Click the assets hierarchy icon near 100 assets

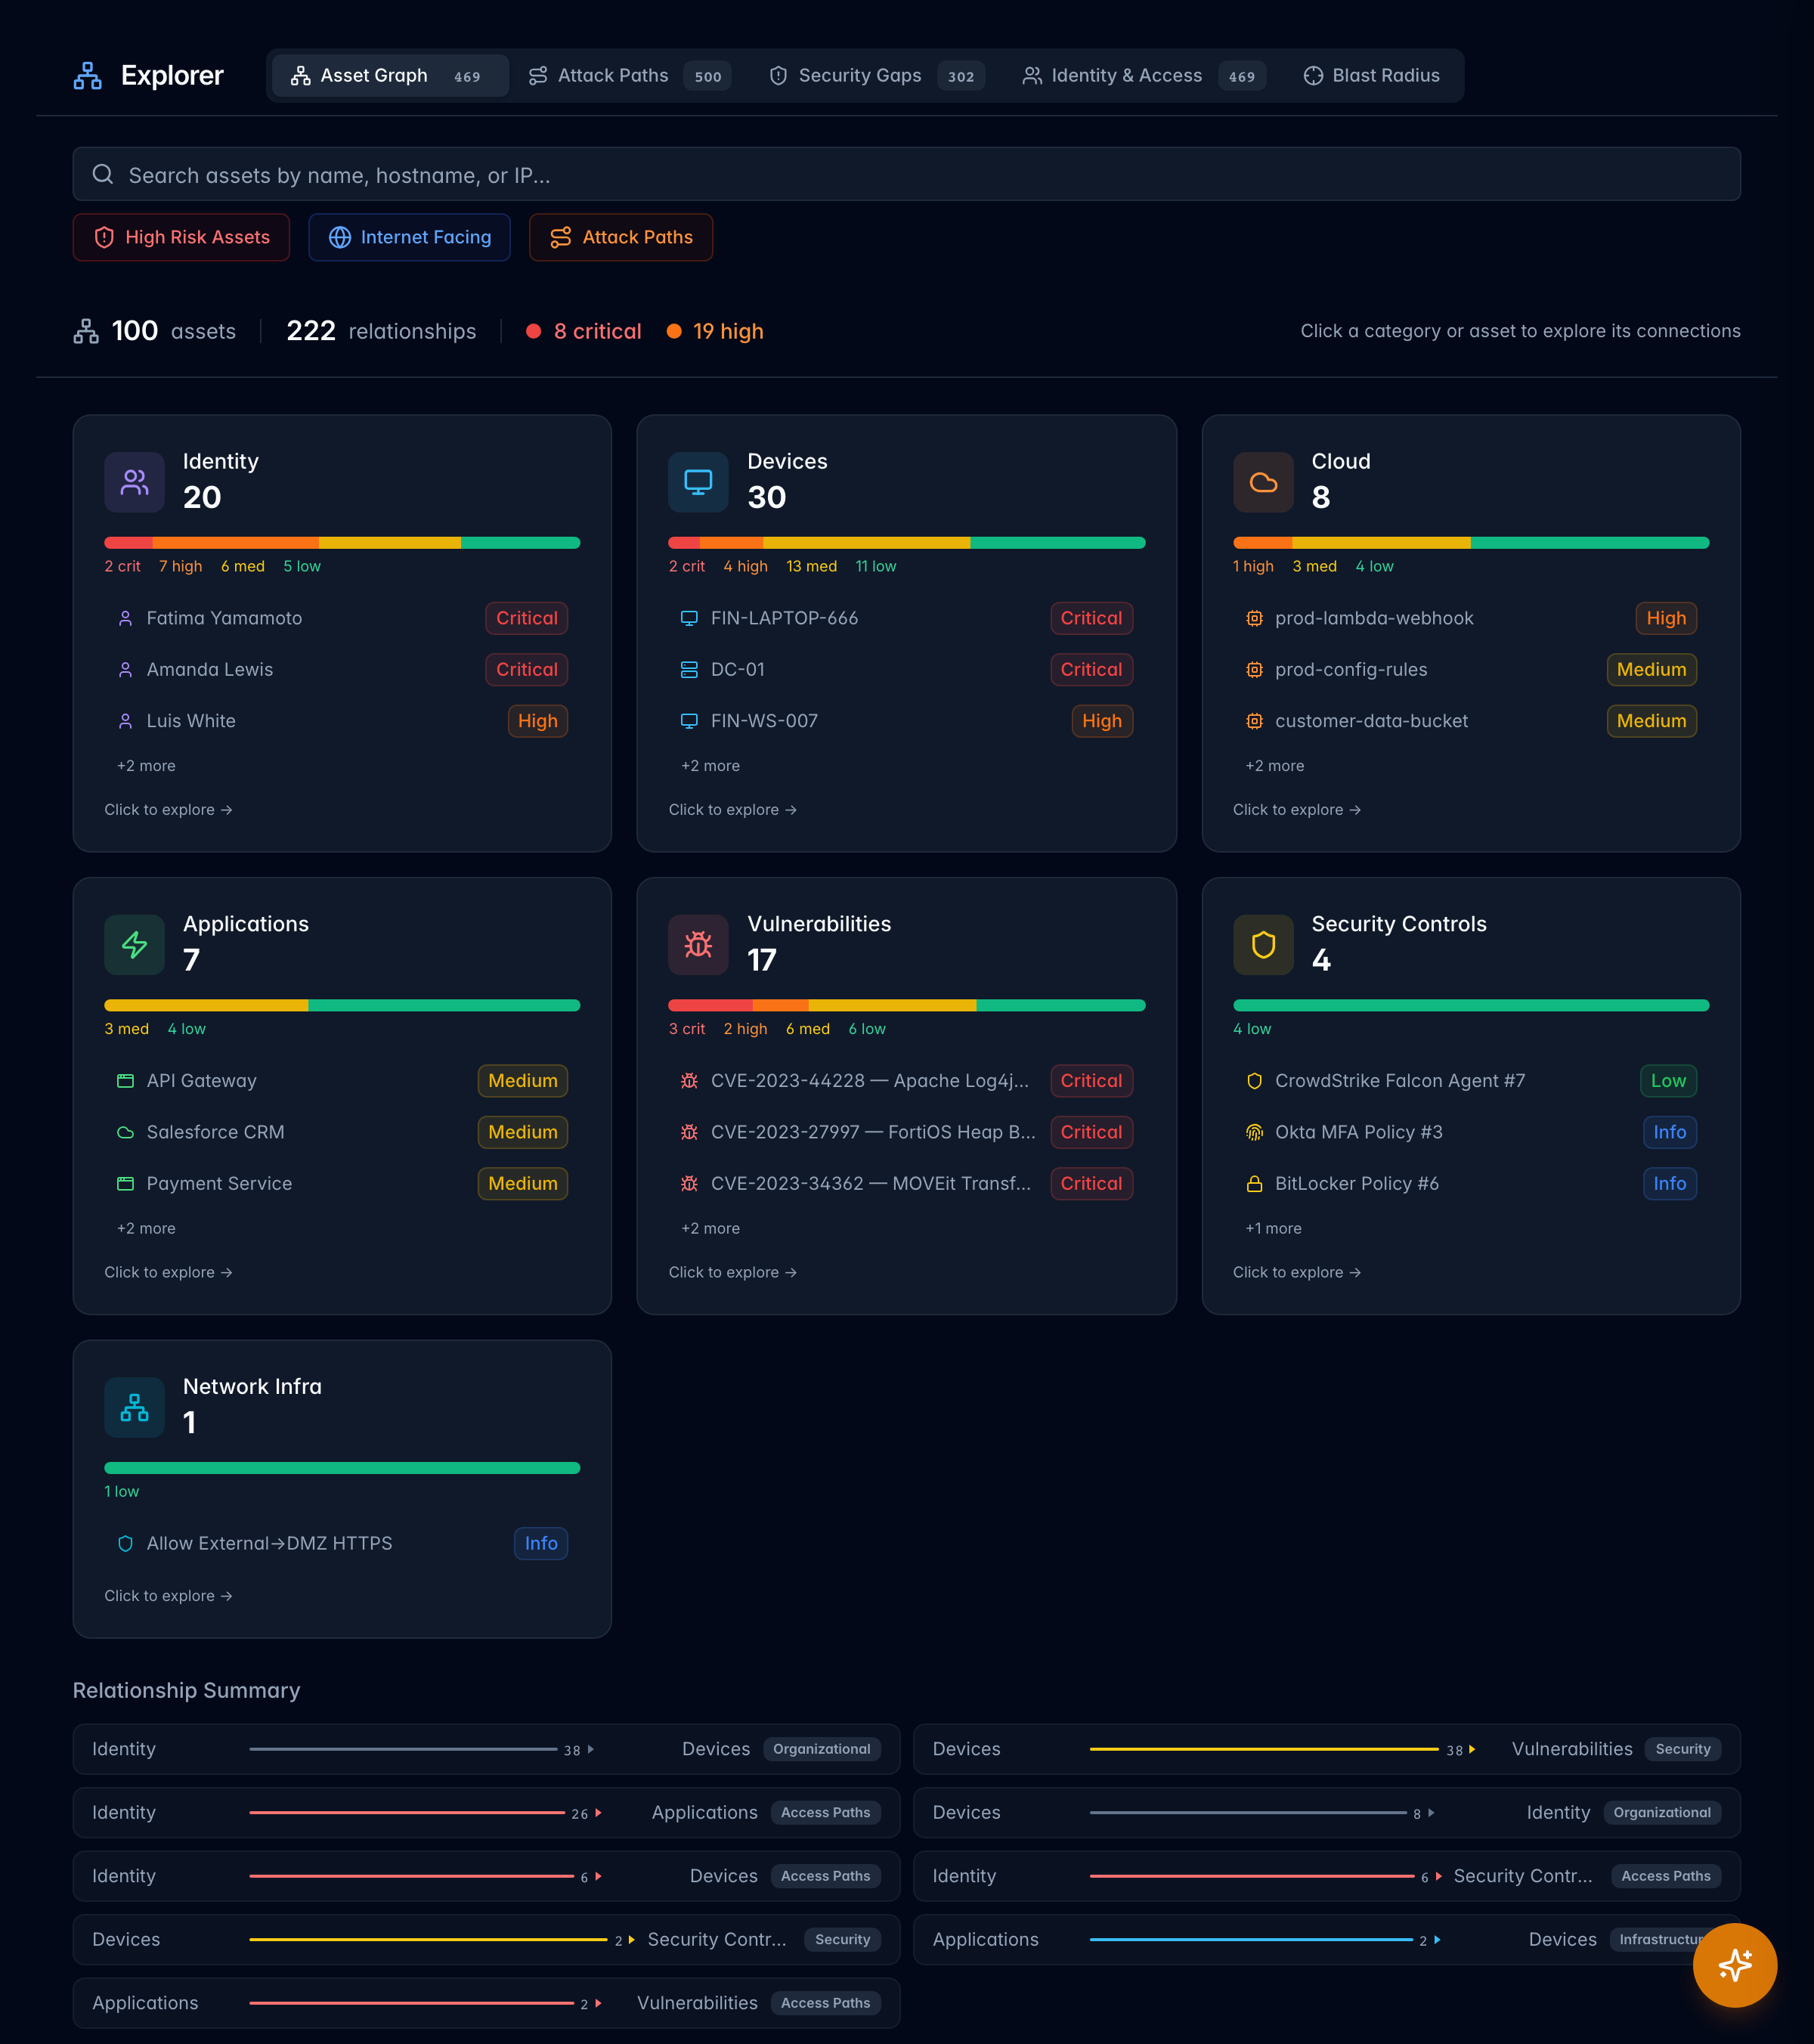point(86,331)
